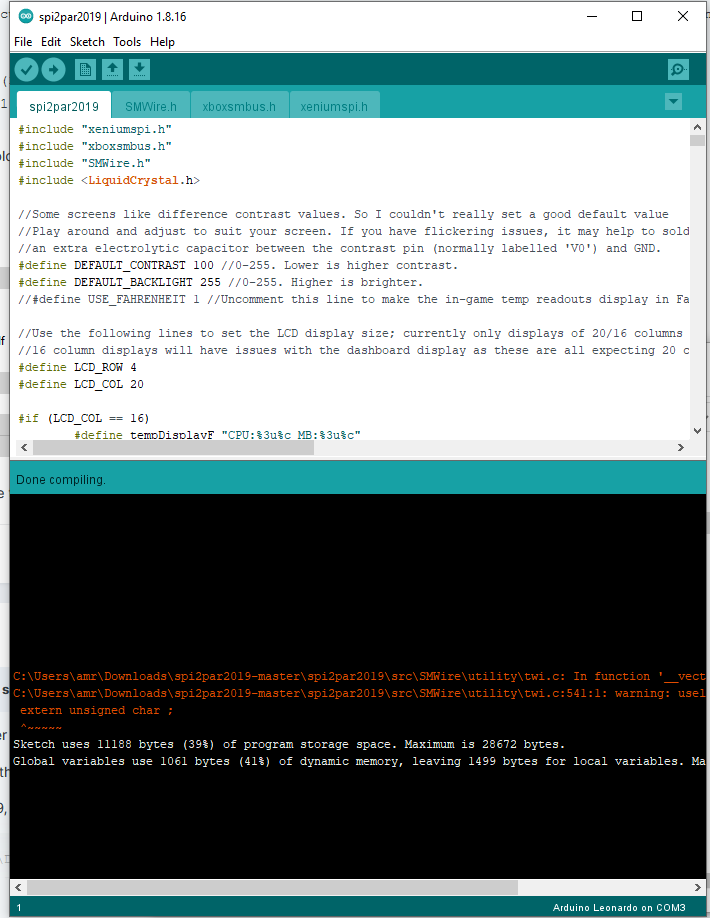Minimize the Arduino window
This screenshot has height=918, width=710.
(x=592, y=16)
